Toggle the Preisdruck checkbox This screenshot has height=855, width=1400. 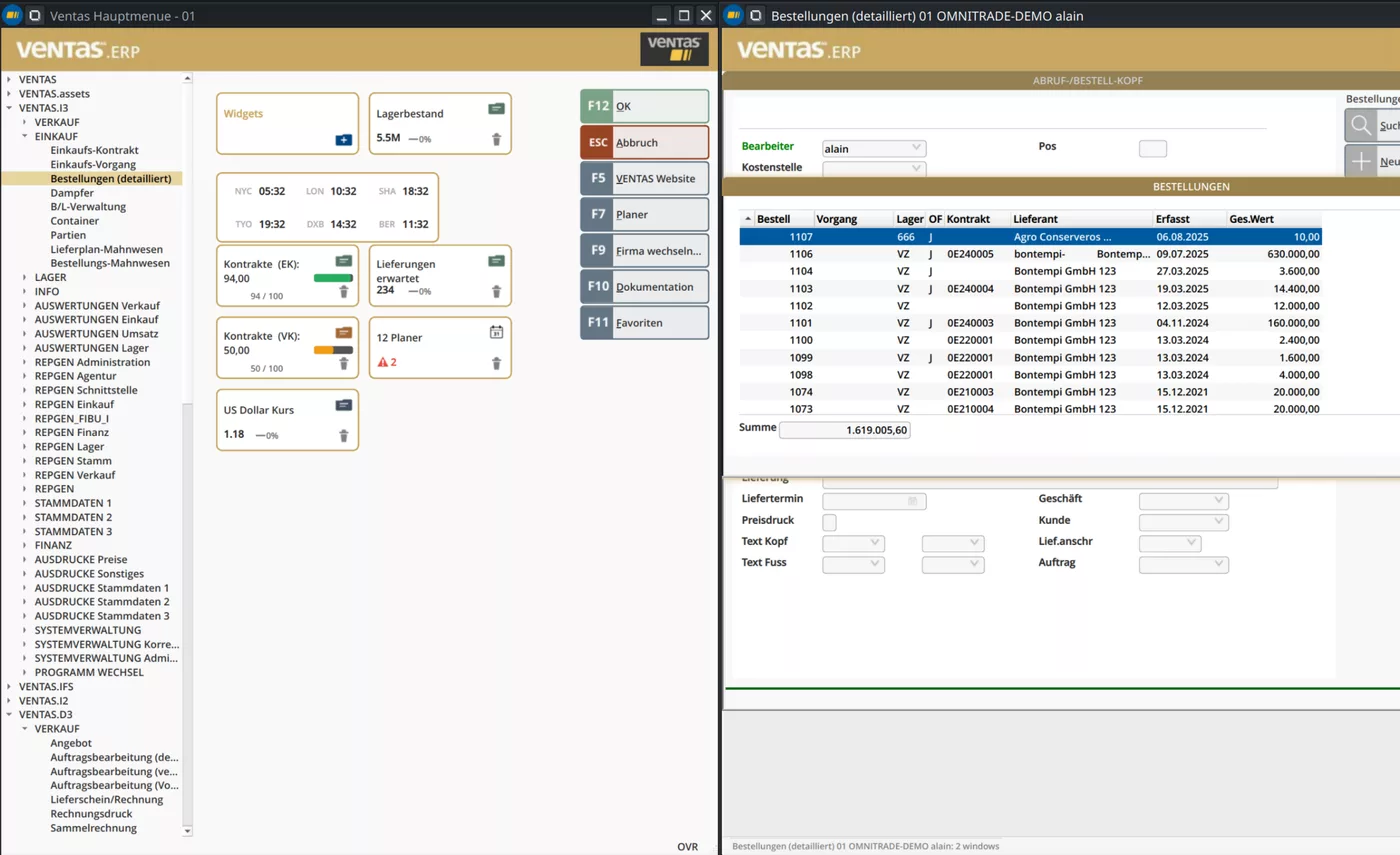click(829, 522)
